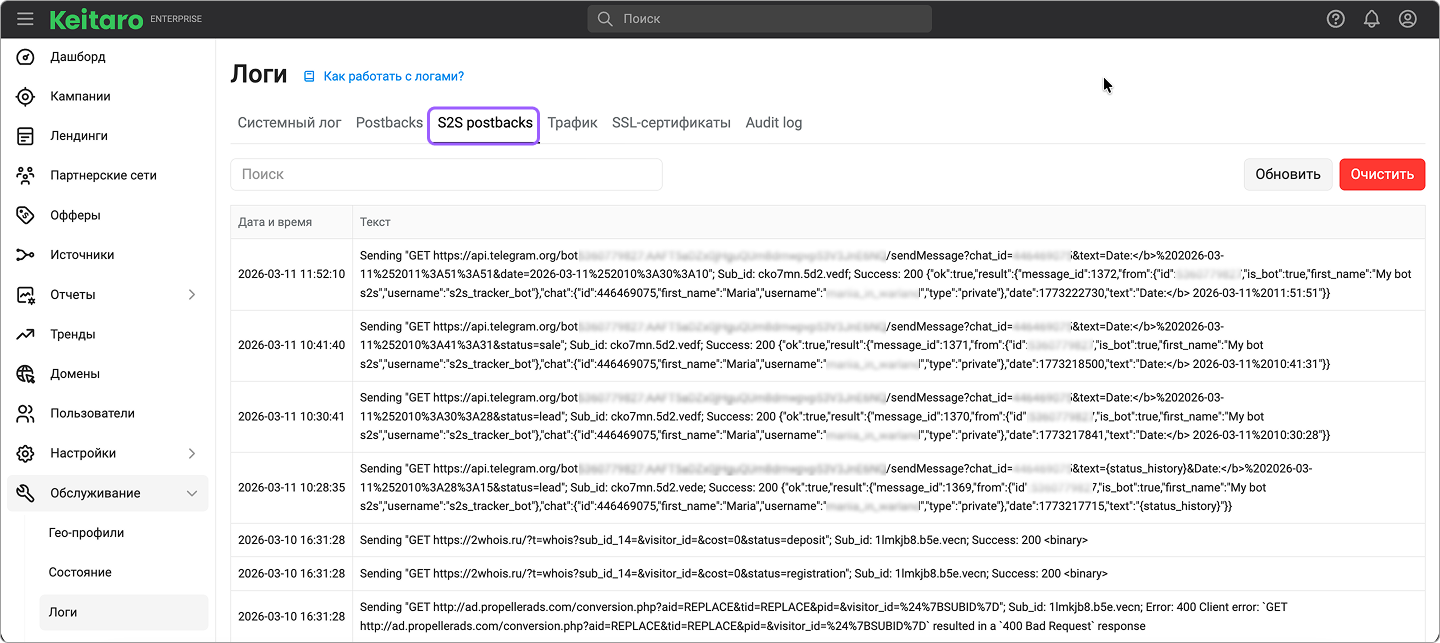
Task: Open notifications bell icon
Action: (x=1371, y=19)
